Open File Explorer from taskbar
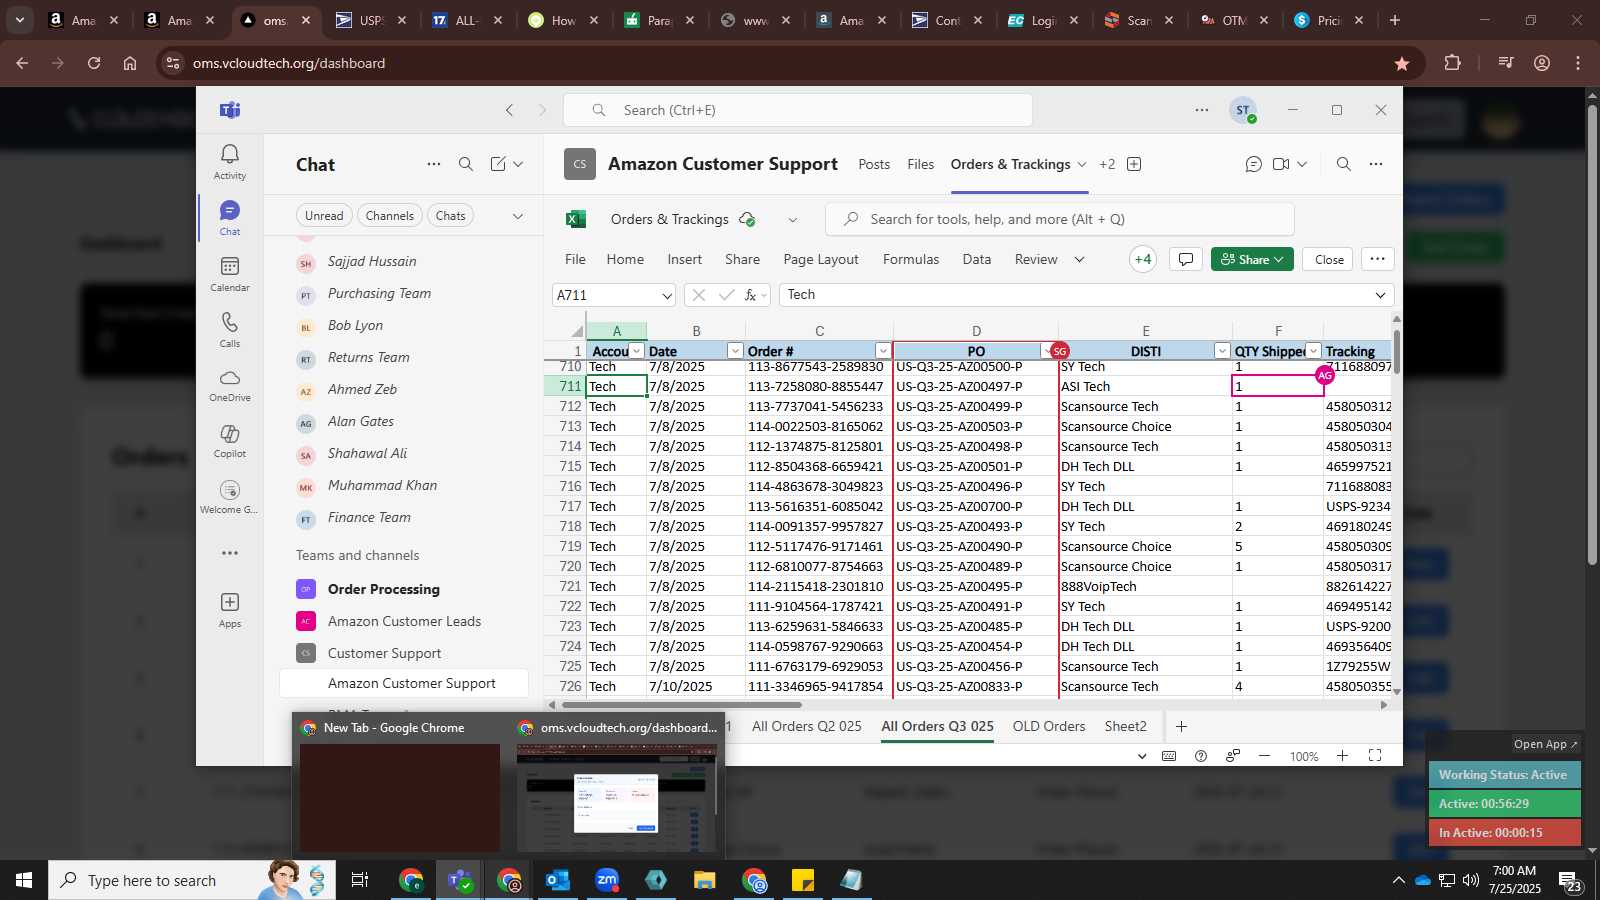1600x900 pixels. [705, 880]
